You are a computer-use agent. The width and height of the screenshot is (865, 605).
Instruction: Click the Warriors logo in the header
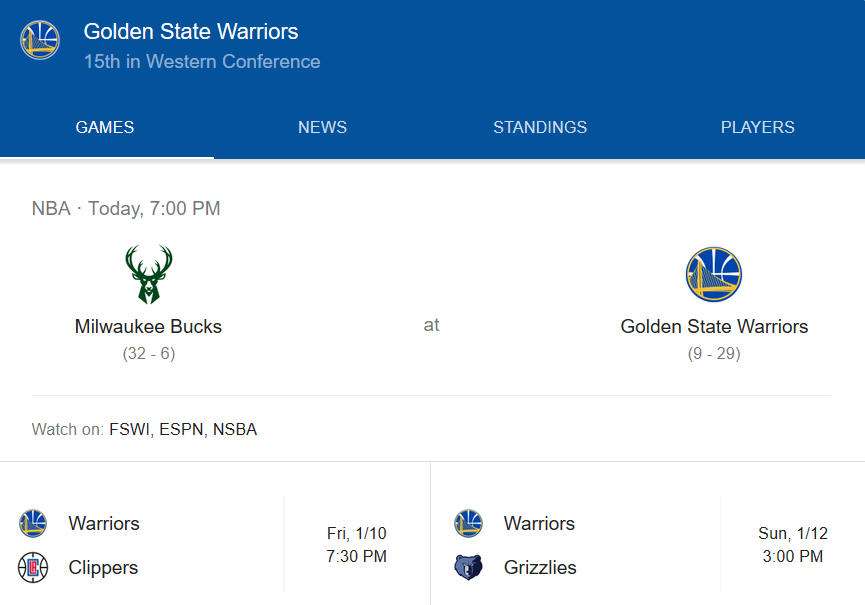pos(40,40)
